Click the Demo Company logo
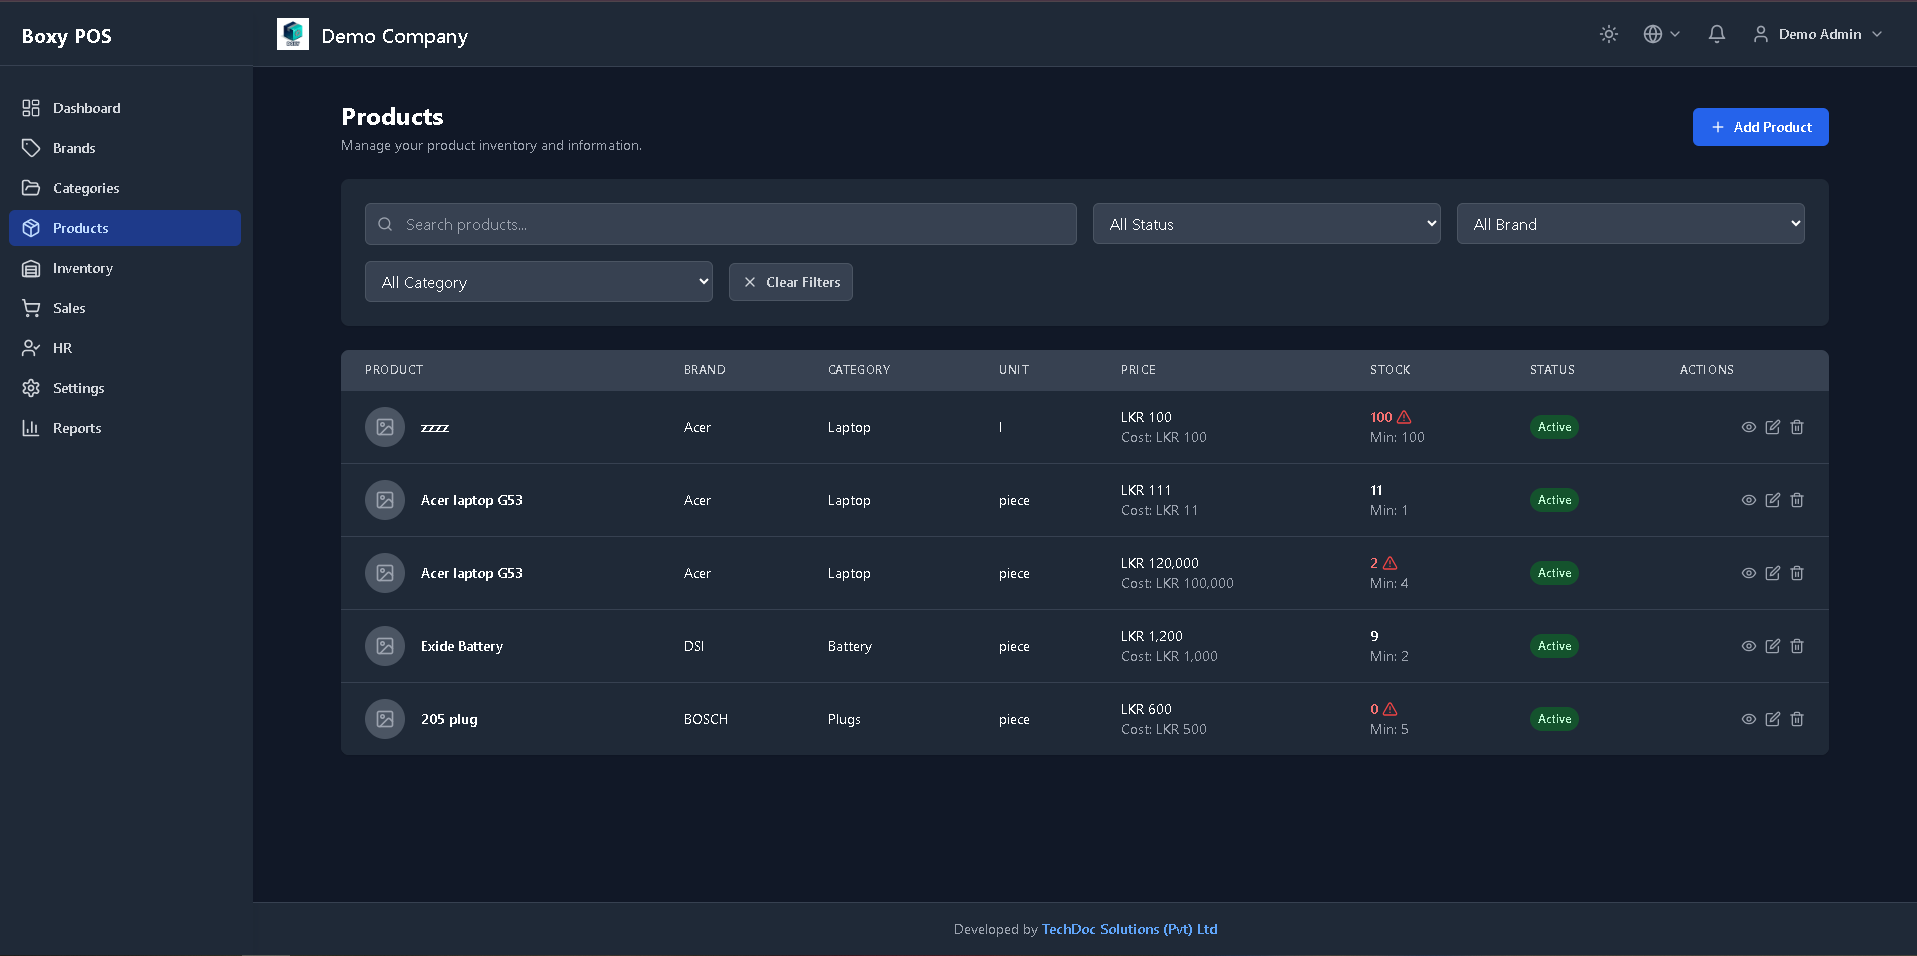This screenshot has height=956, width=1917. 293,34
